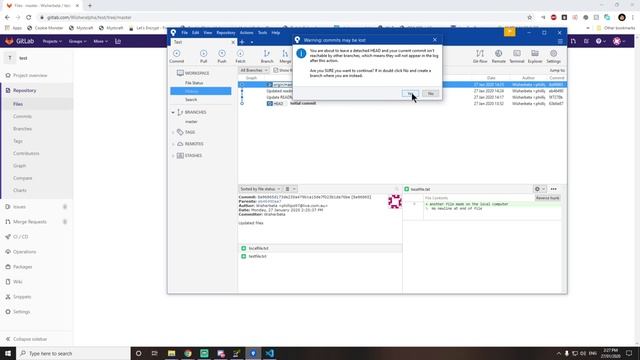Image resolution: width=640 pixels, height=360 pixels.
Task: Select the master branch in sidebar
Action: tap(191, 122)
